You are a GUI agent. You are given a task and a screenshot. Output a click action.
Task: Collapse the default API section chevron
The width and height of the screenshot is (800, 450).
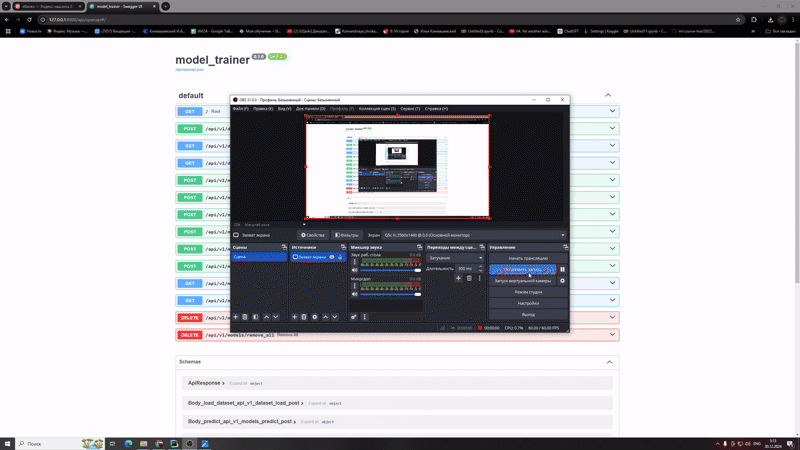coord(608,96)
